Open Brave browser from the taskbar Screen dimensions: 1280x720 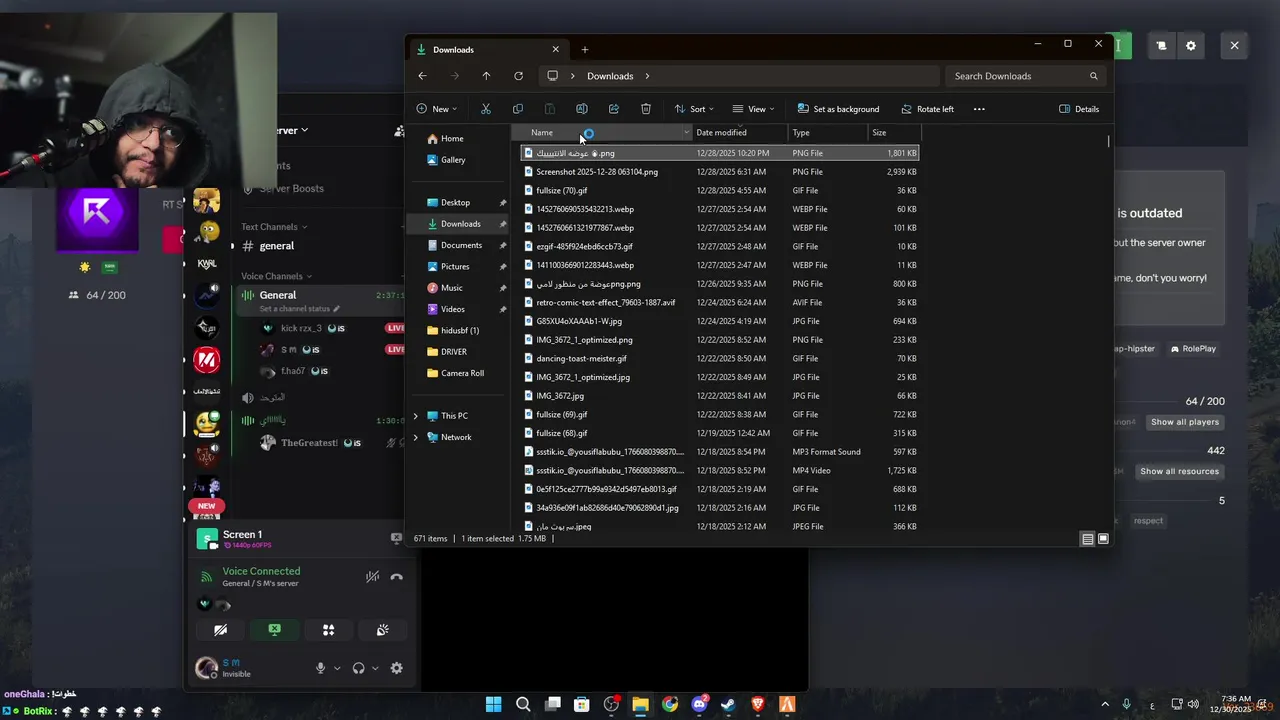click(x=758, y=705)
